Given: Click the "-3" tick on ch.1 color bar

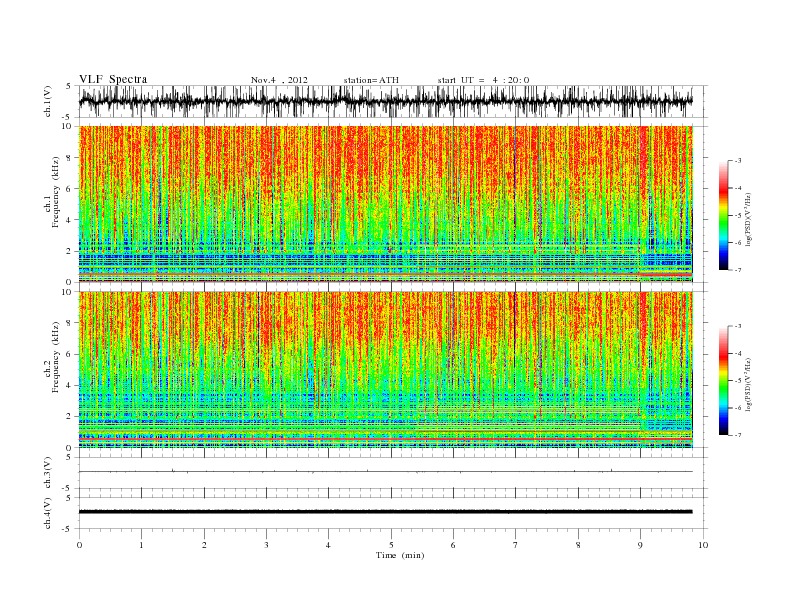Looking at the screenshot, I should click(737, 161).
